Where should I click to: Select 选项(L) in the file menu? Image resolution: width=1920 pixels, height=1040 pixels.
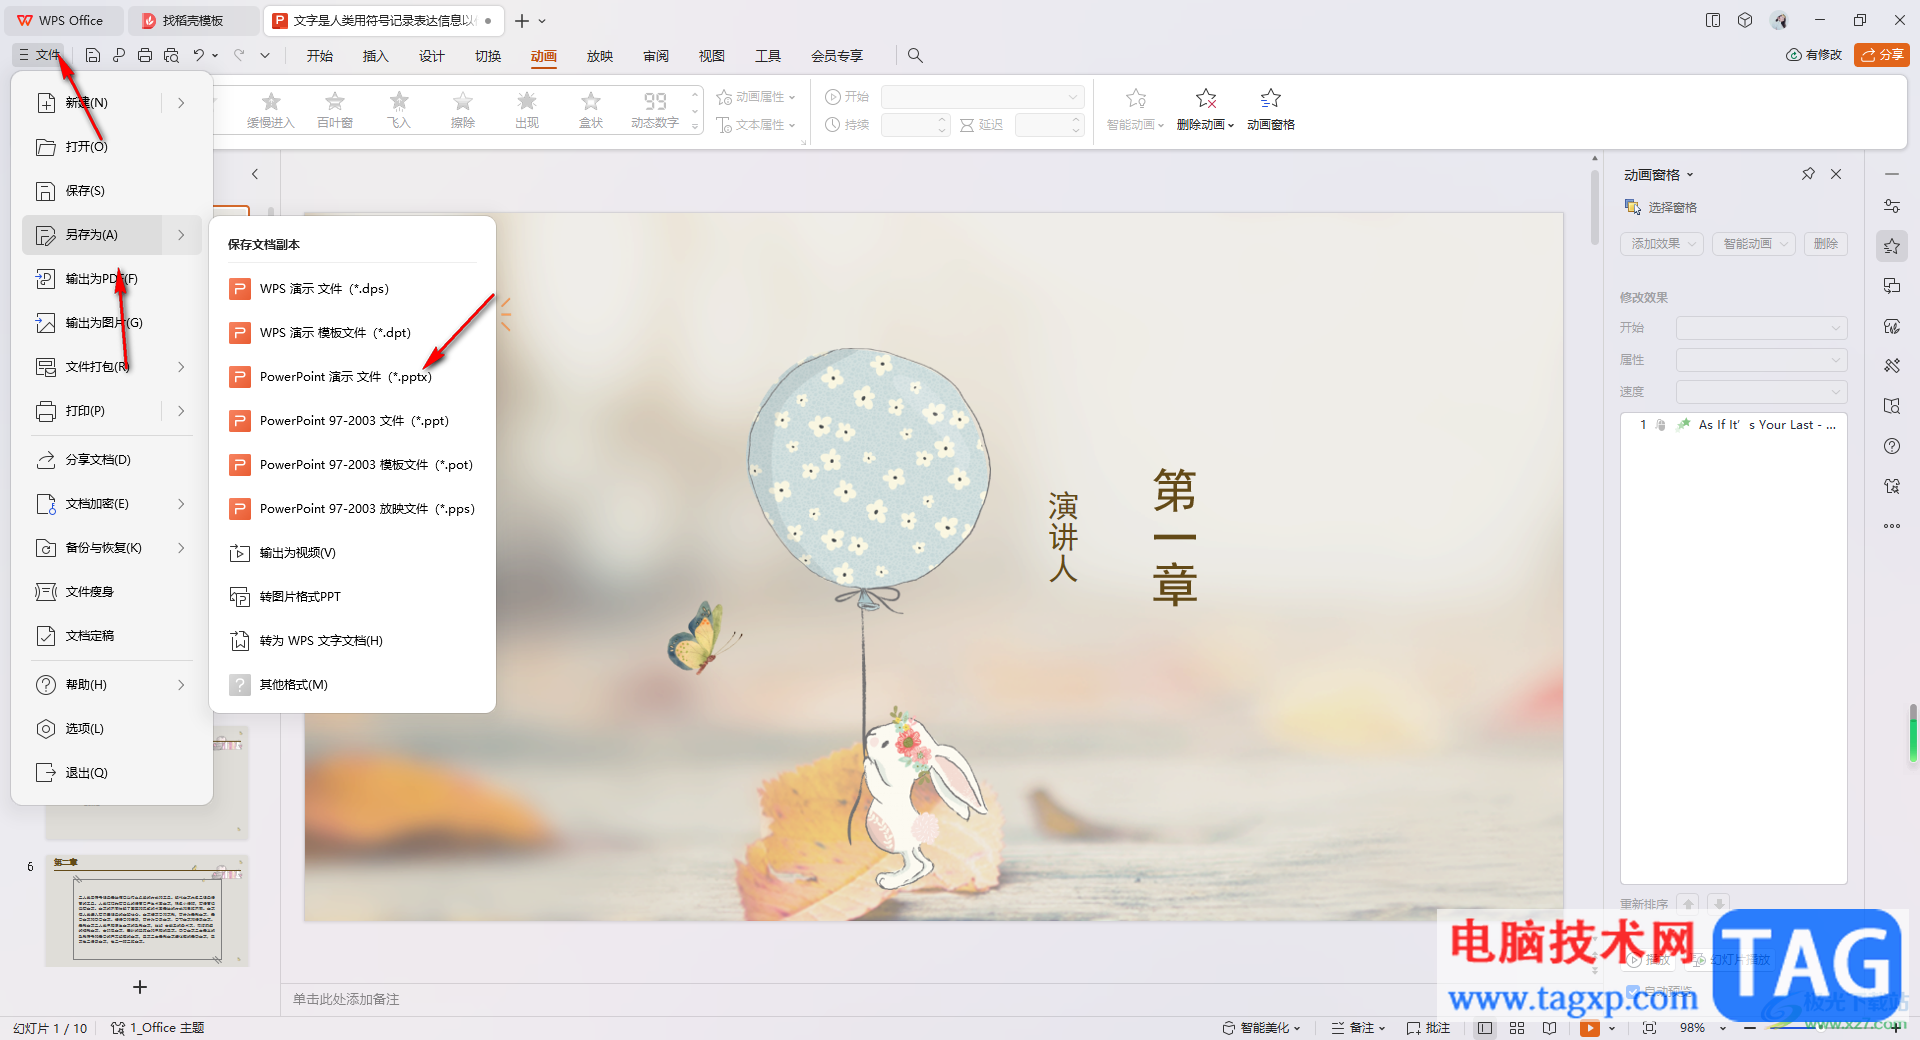point(85,729)
